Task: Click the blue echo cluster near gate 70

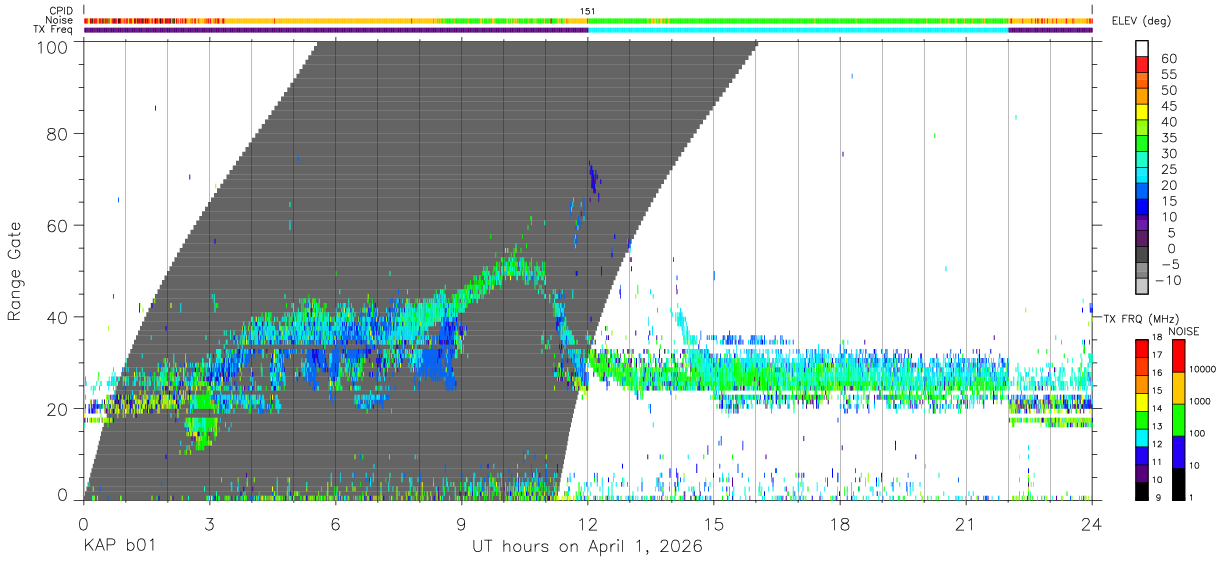Action: [x=593, y=180]
